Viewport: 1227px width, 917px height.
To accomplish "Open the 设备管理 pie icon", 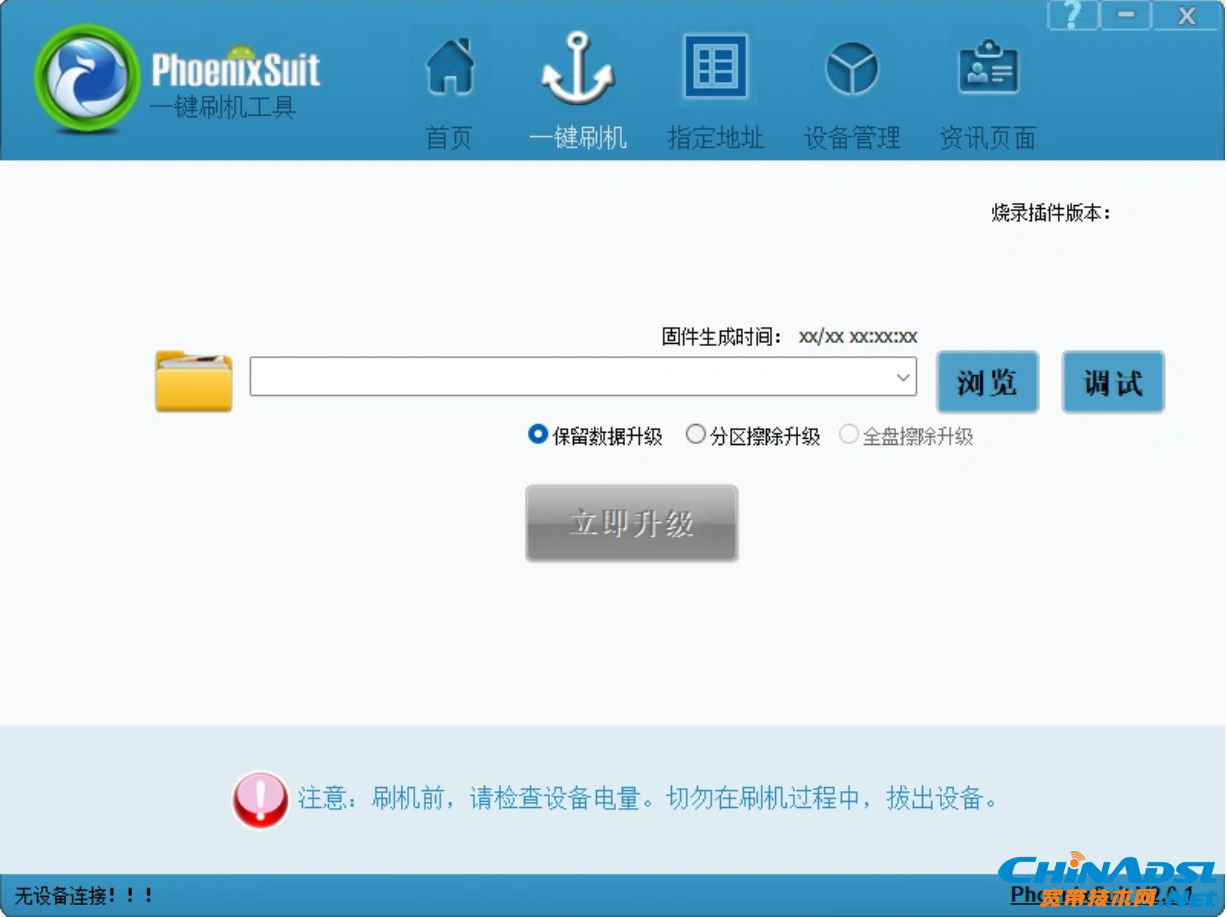I will [x=852, y=69].
